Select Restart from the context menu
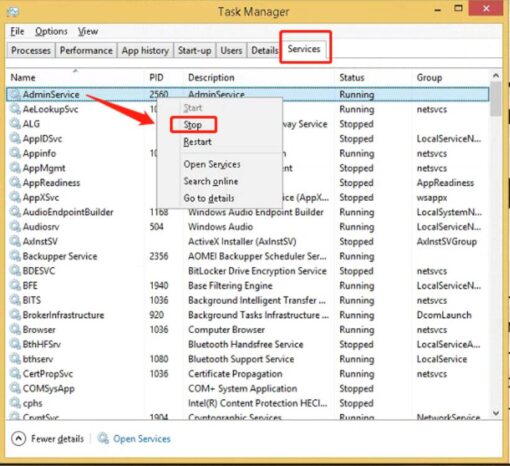Viewport: 510px width, 466px height. pos(197,142)
